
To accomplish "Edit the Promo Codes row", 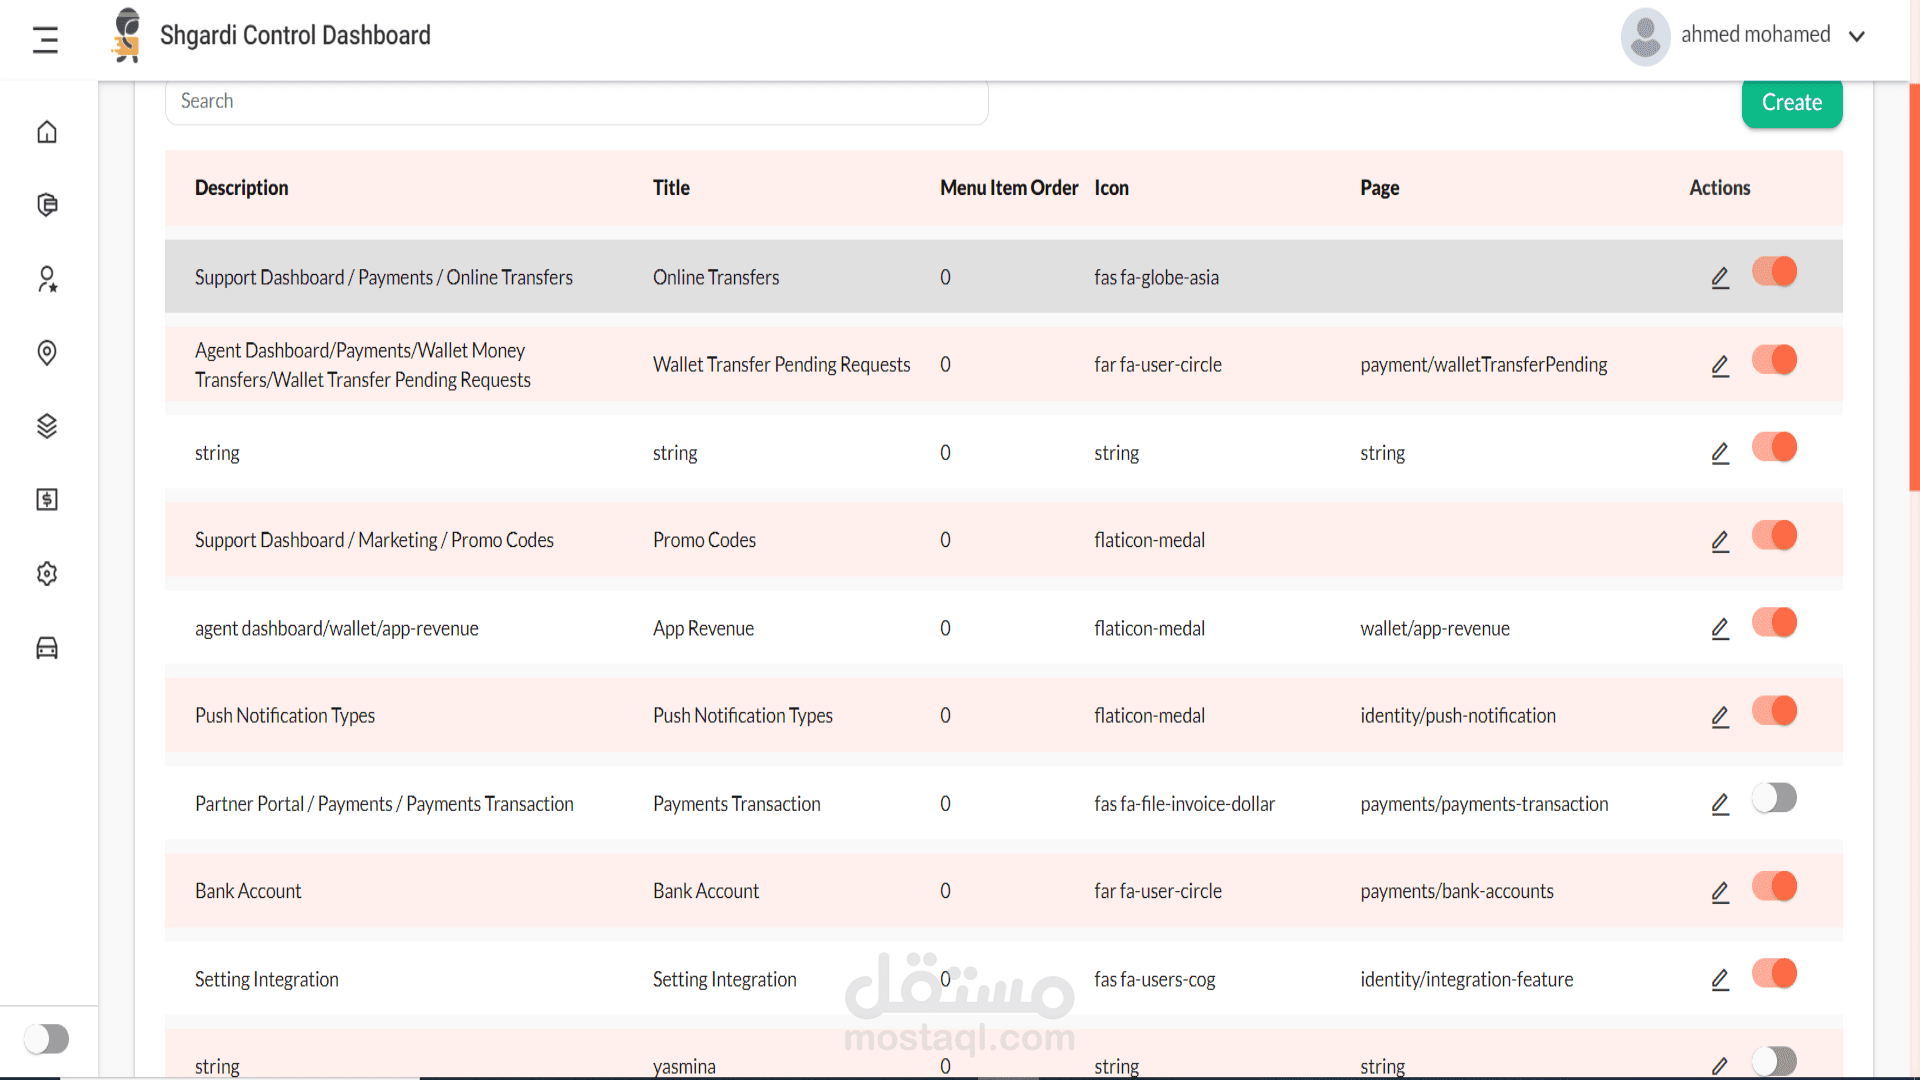I will coord(1720,541).
